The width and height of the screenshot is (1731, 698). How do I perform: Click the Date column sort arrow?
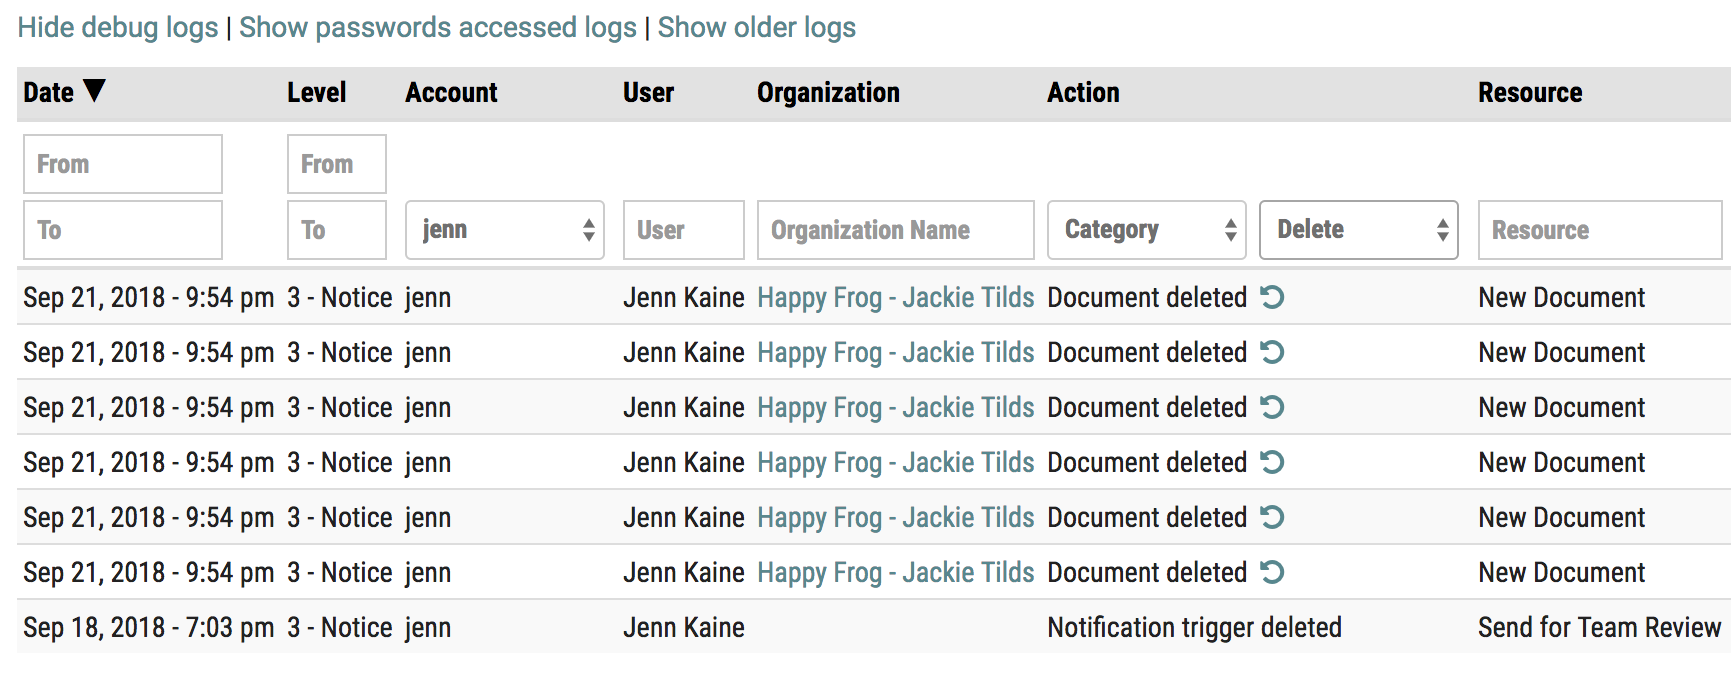[x=94, y=91]
